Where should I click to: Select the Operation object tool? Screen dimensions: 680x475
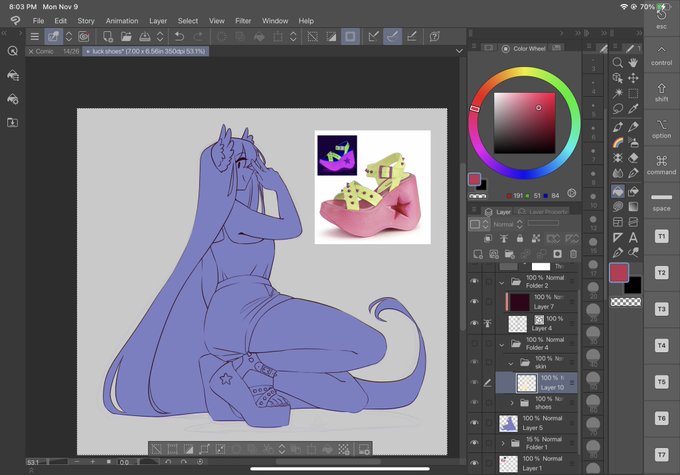(x=618, y=78)
